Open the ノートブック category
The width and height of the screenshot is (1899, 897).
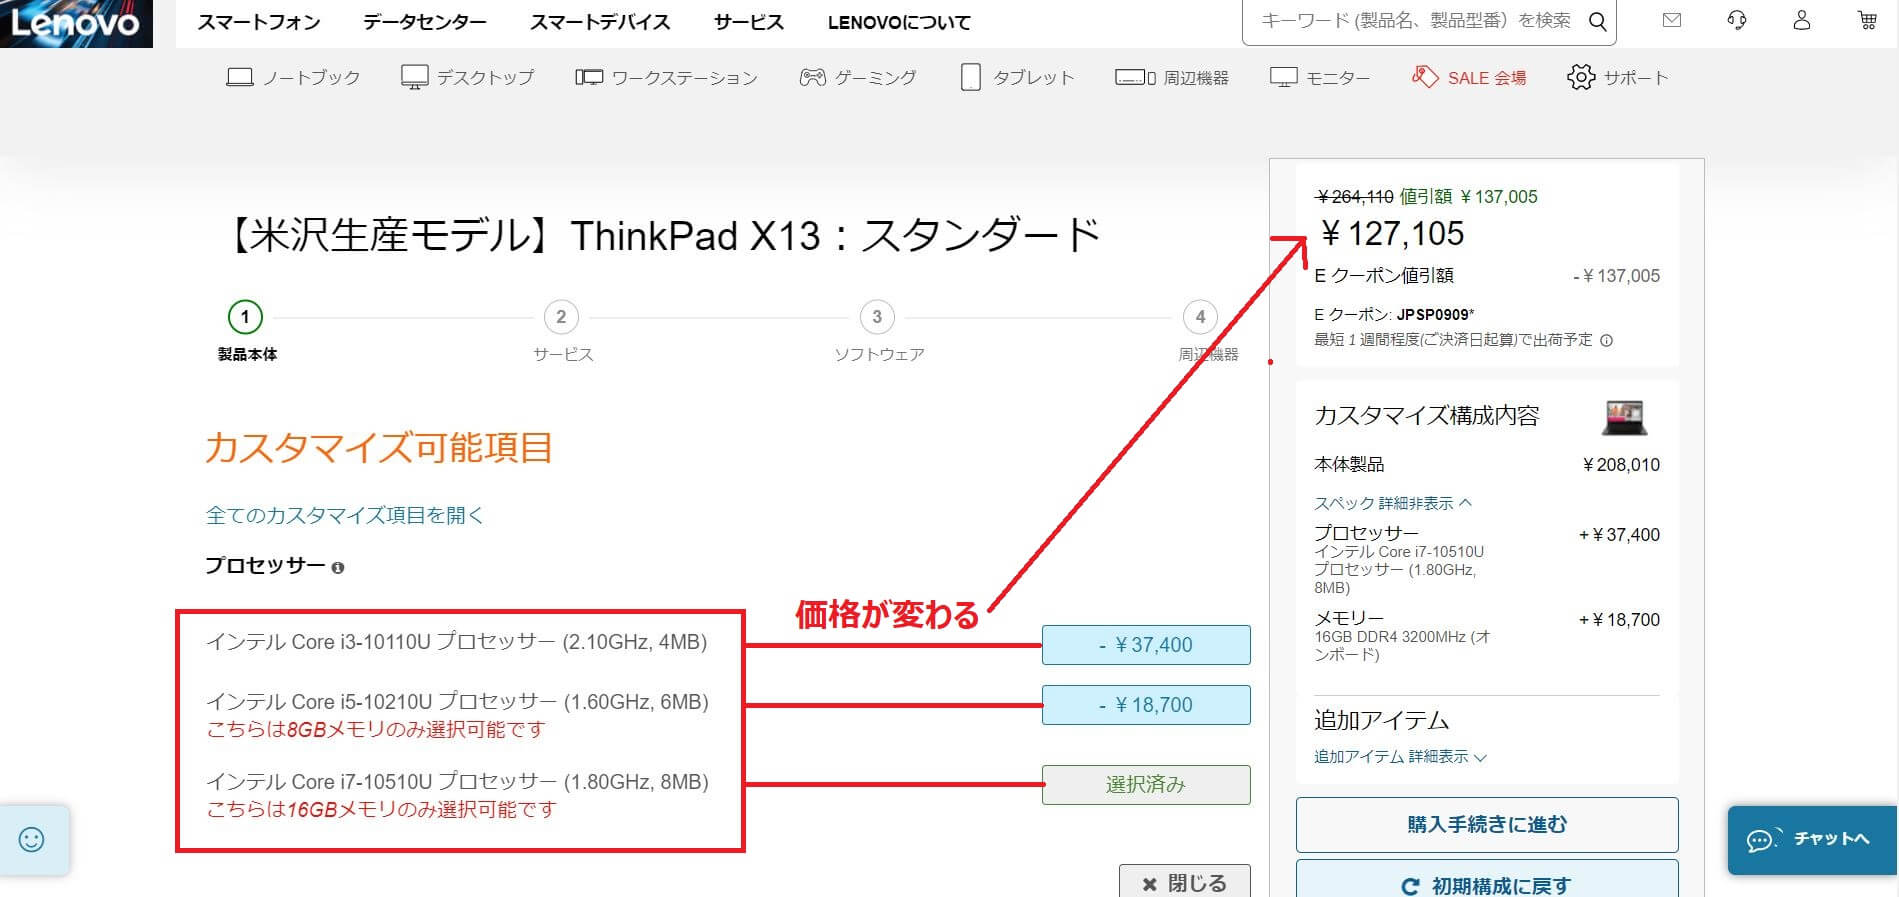pos(311,77)
